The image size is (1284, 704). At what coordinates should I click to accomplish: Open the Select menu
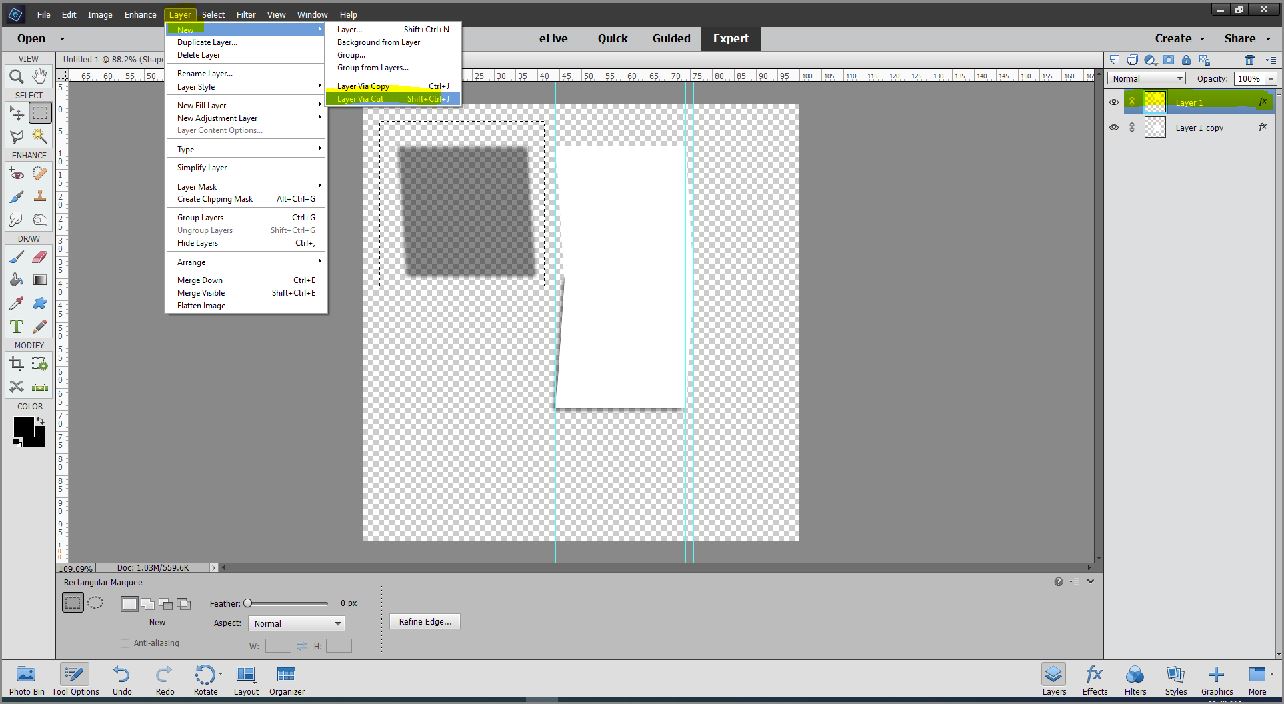coord(213,15)
